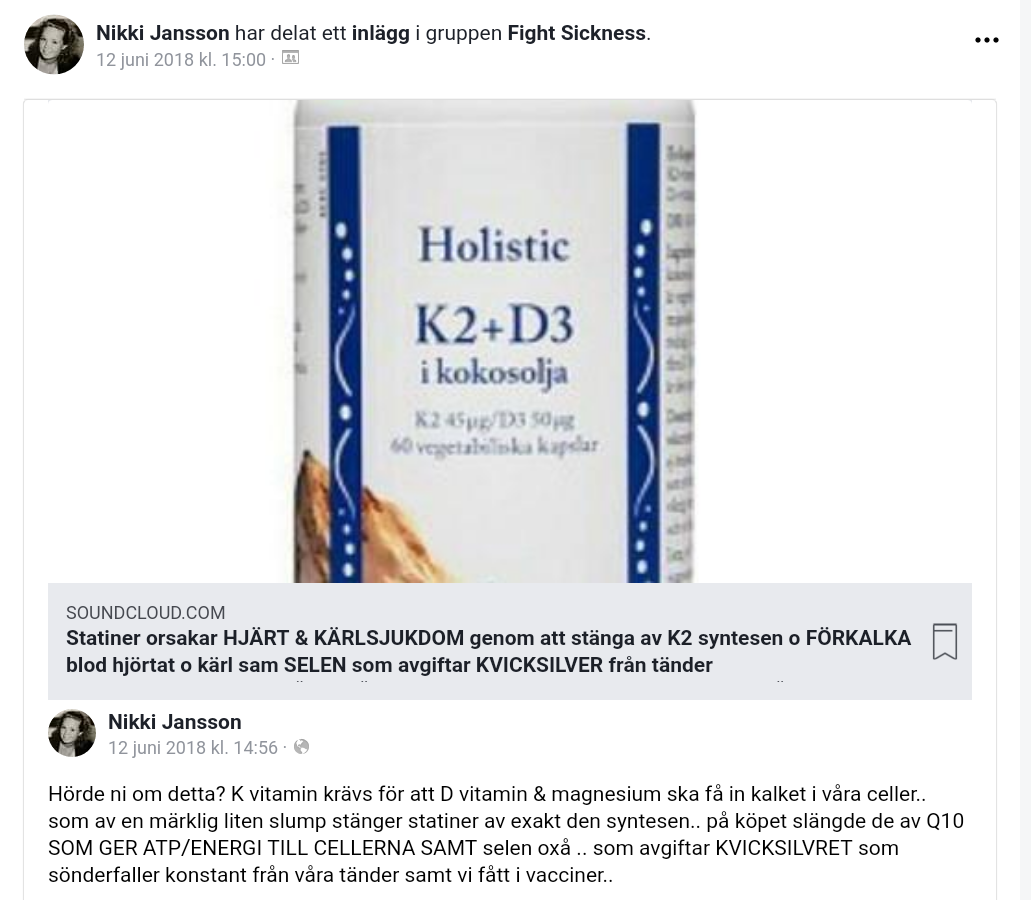The height and width of the screenshot is (900, 1031).
Task: Click the grey link preview card area
Action: point(510,641)
